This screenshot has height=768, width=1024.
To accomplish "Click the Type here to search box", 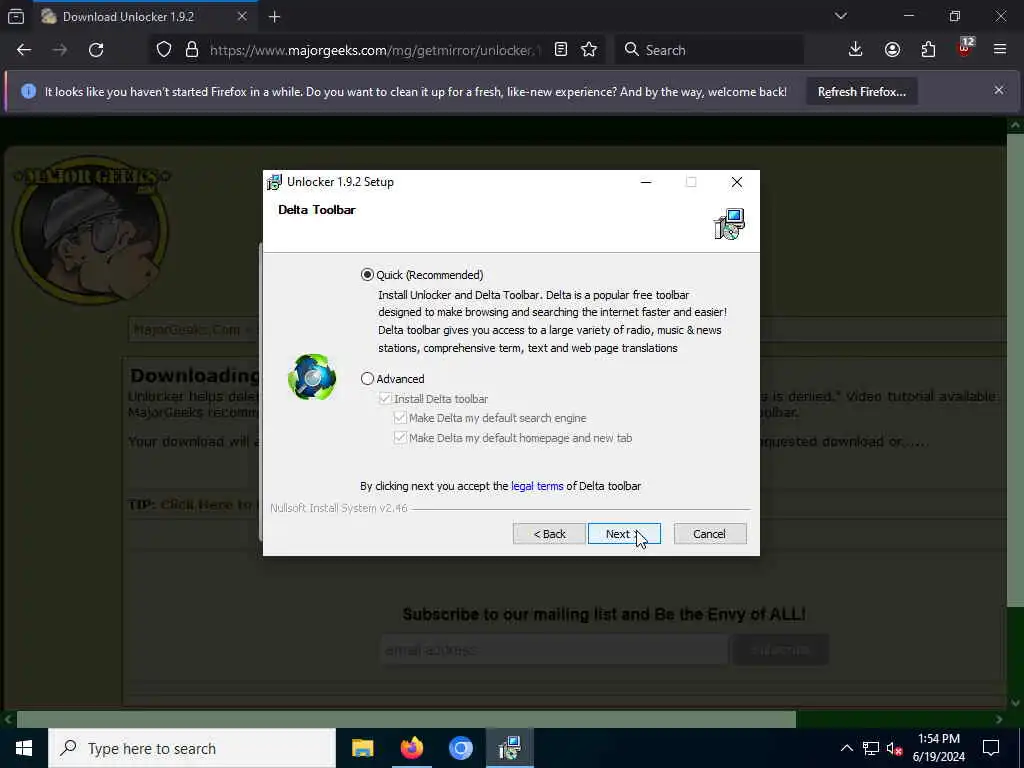I will (x=192, y=748).
